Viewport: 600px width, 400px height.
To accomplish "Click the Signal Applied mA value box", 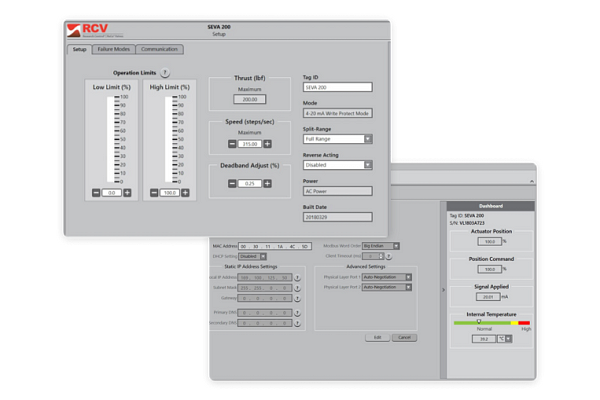I will 488,297.
